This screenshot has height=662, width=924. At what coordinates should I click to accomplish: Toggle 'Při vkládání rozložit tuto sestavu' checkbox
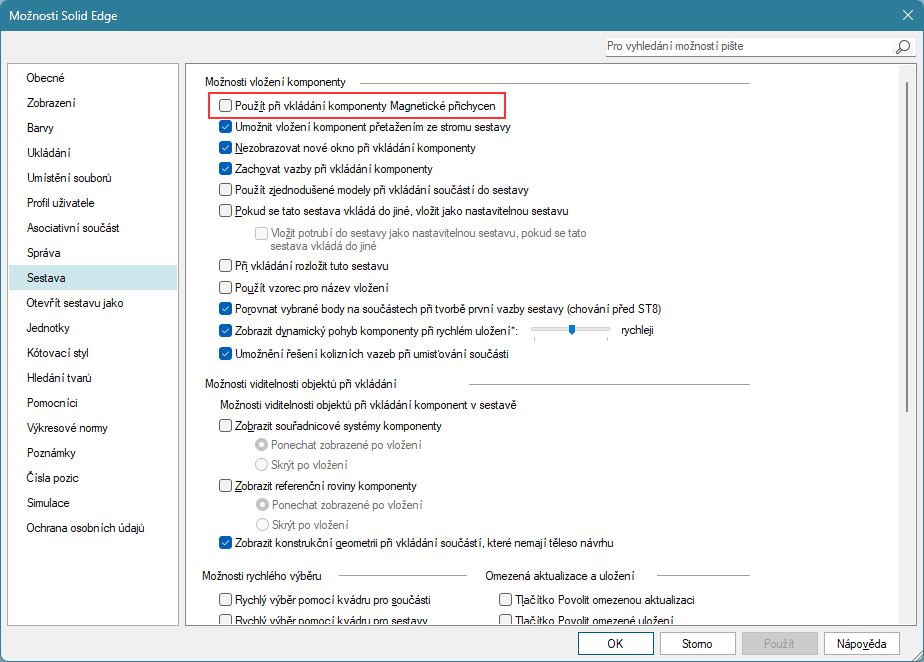(x=226, y=266)
